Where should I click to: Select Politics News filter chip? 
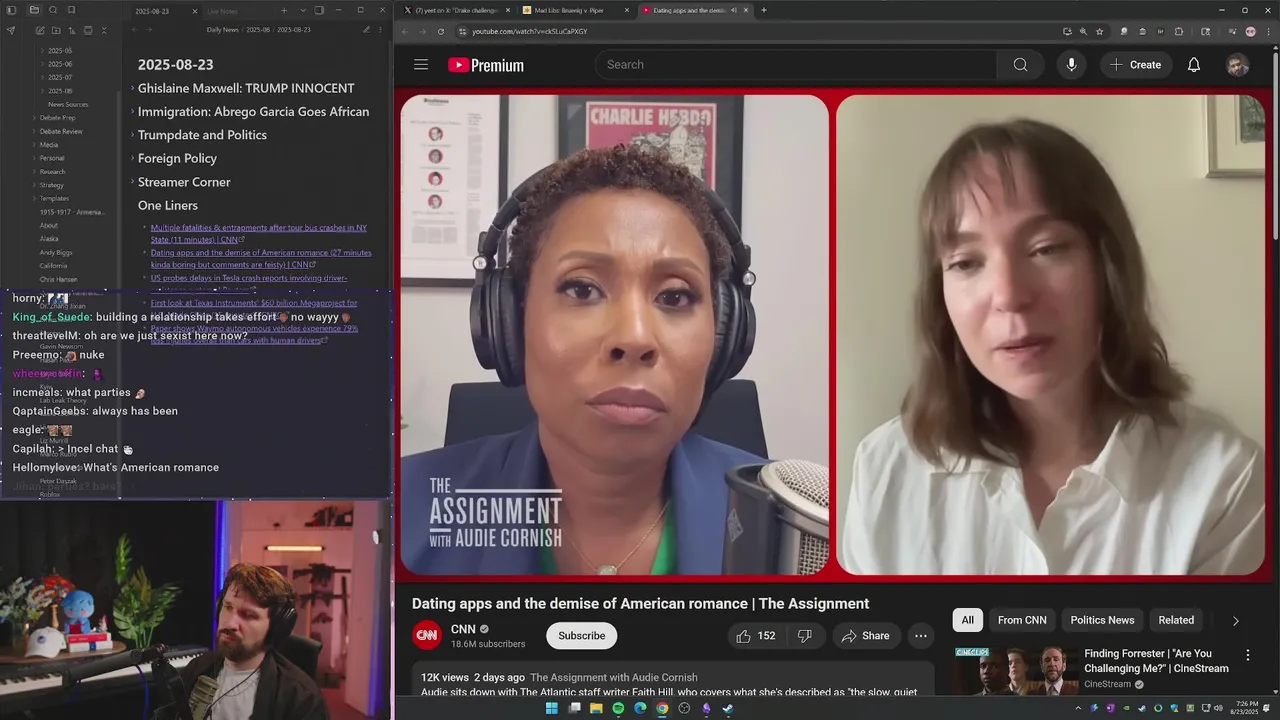(x=1102, y=620)
